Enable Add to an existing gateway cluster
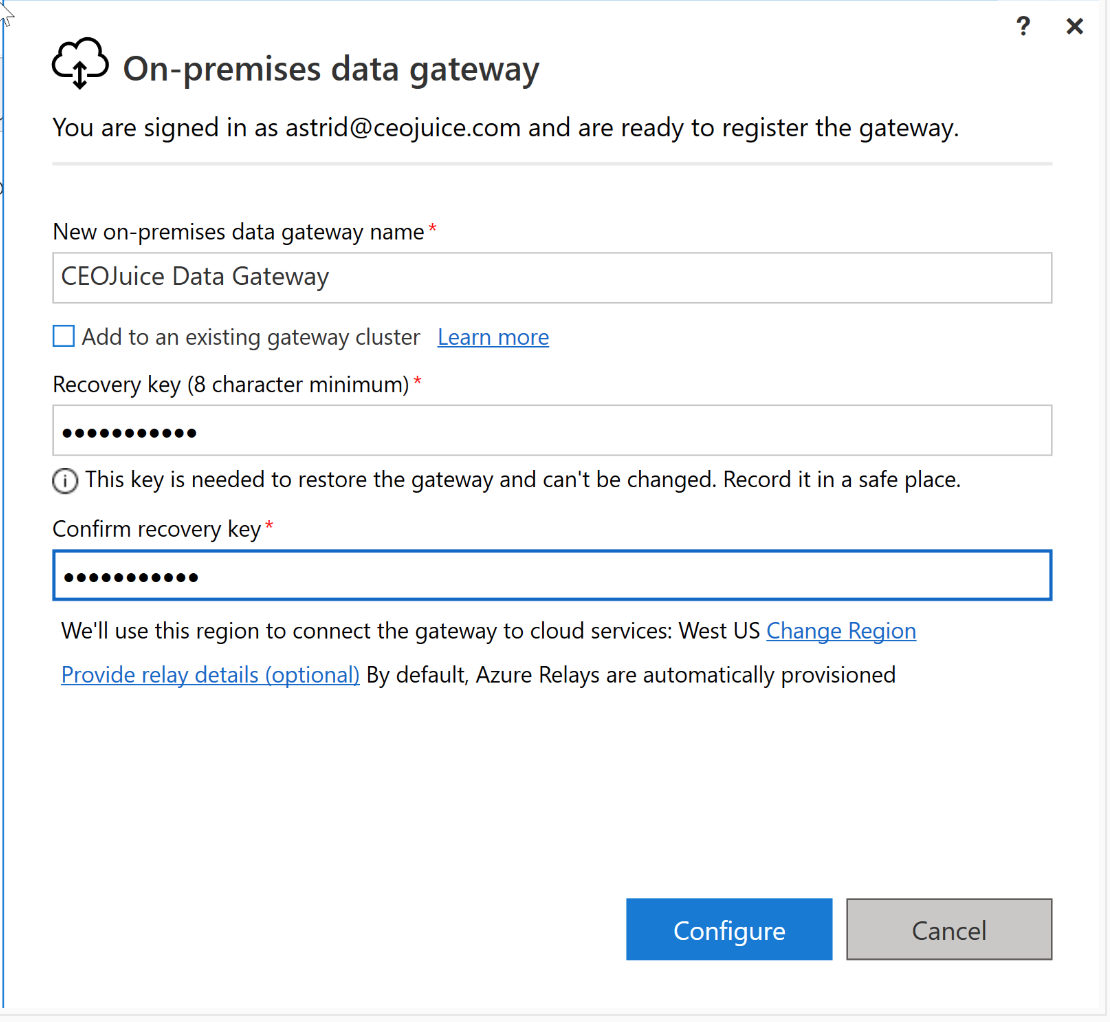Screen dimensions: 1110x1022 point(64,336)
